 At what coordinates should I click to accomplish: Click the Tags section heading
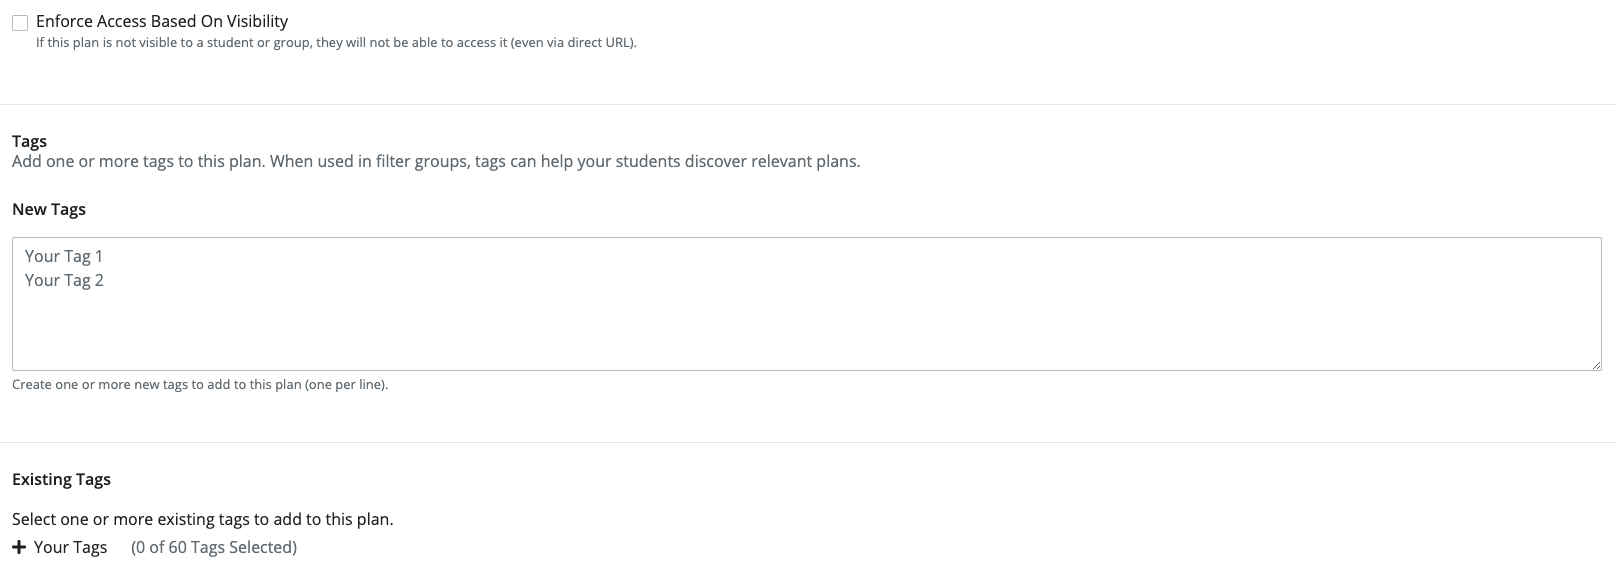click(x=30, y=142)
